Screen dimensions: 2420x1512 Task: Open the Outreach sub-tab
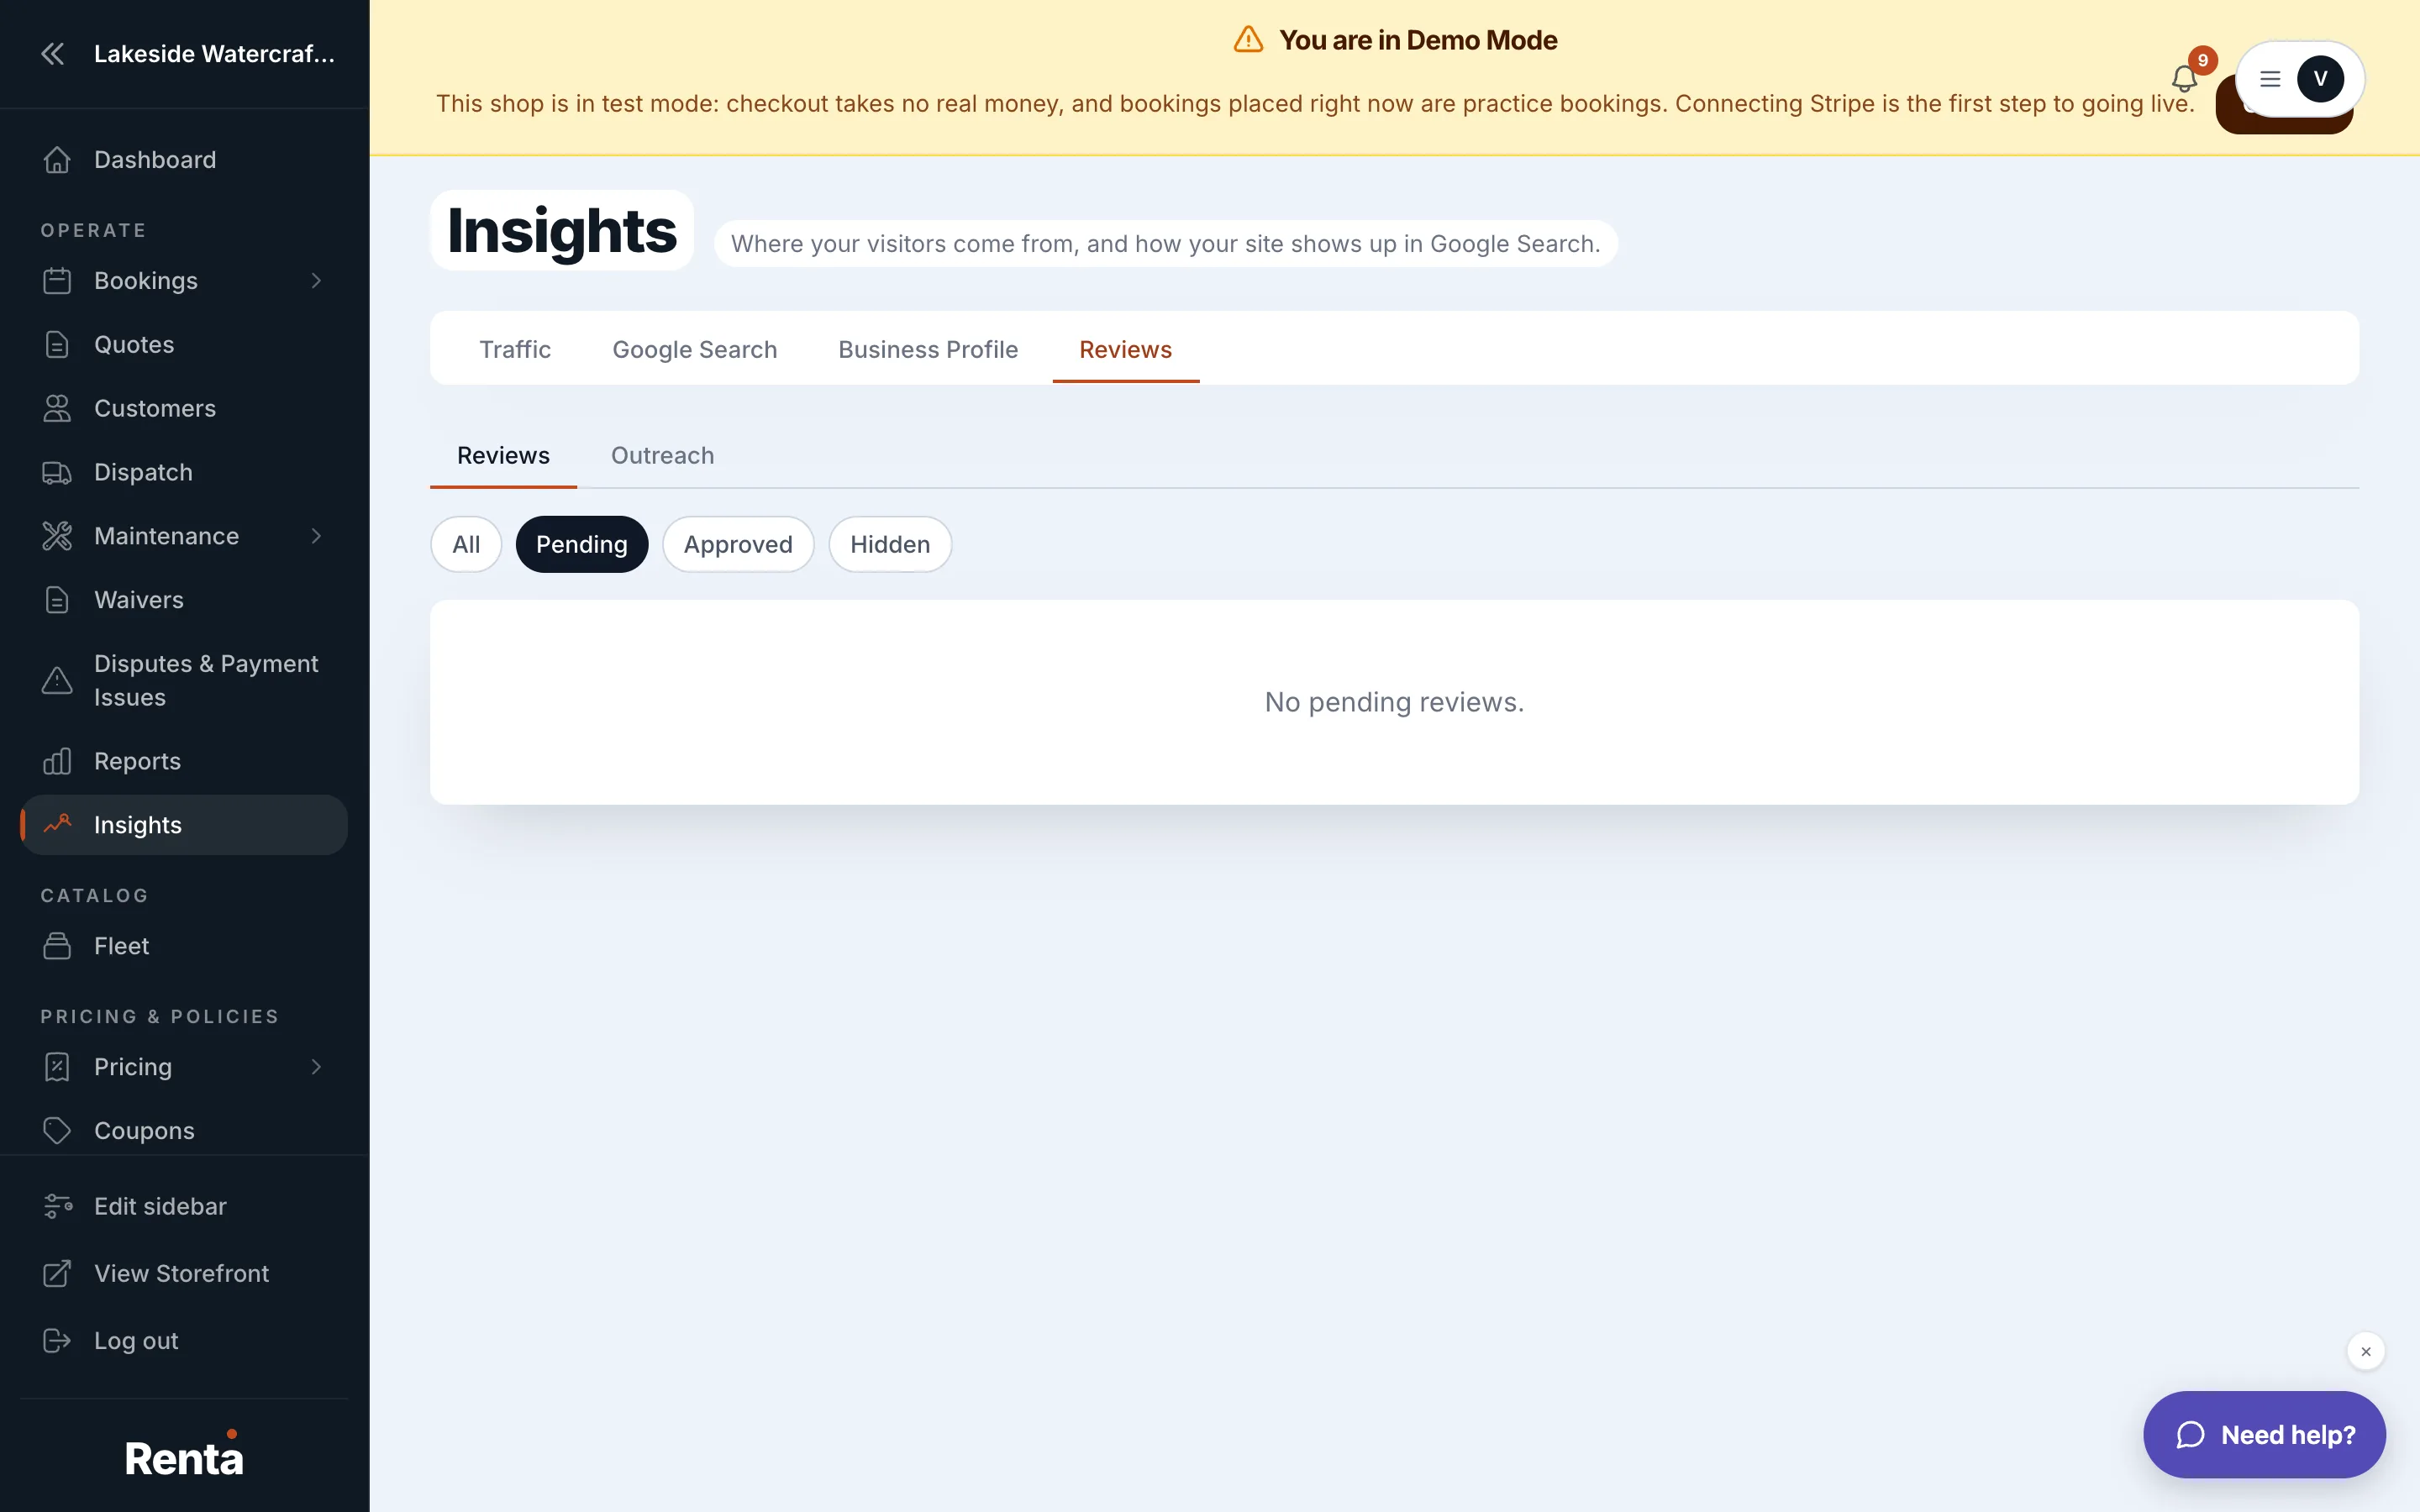click(x=662, y=455)
